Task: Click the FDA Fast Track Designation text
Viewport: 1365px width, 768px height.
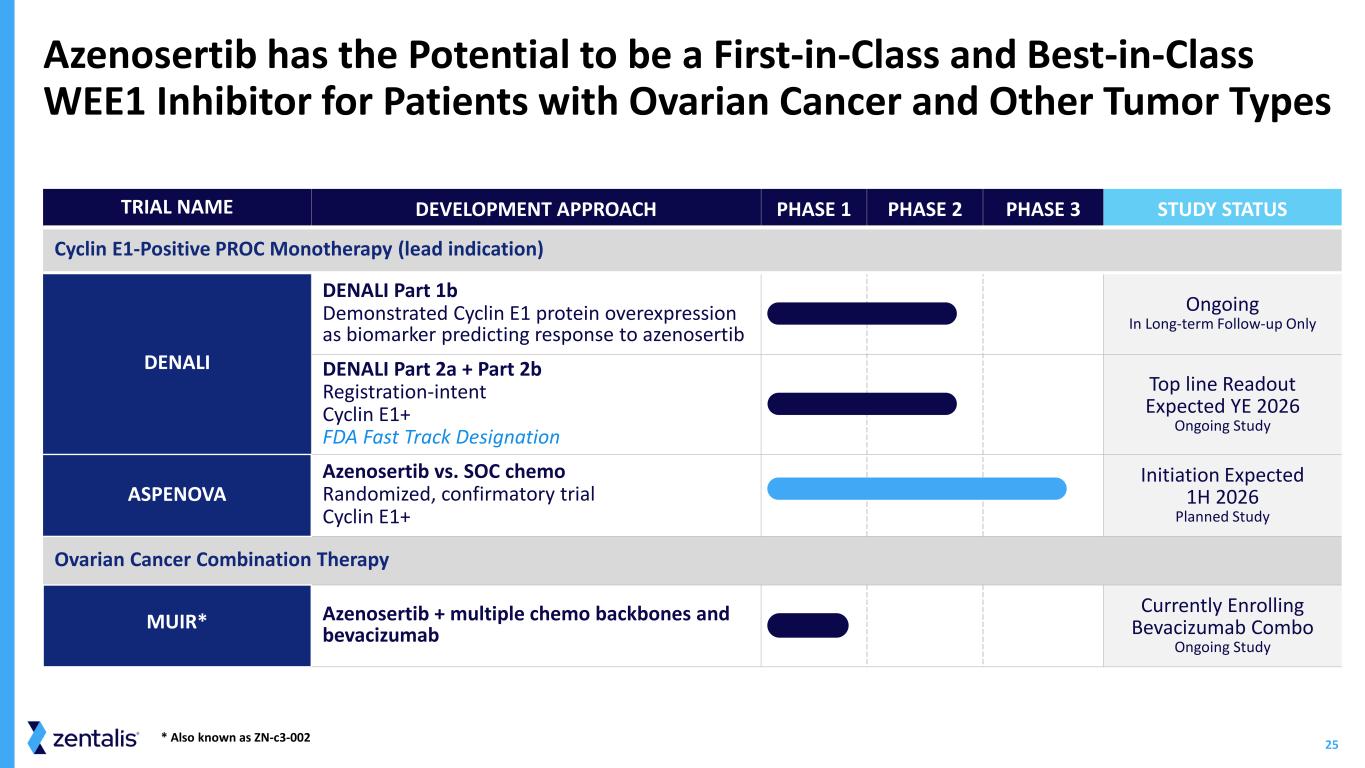Action: click(x=441, y=437)
